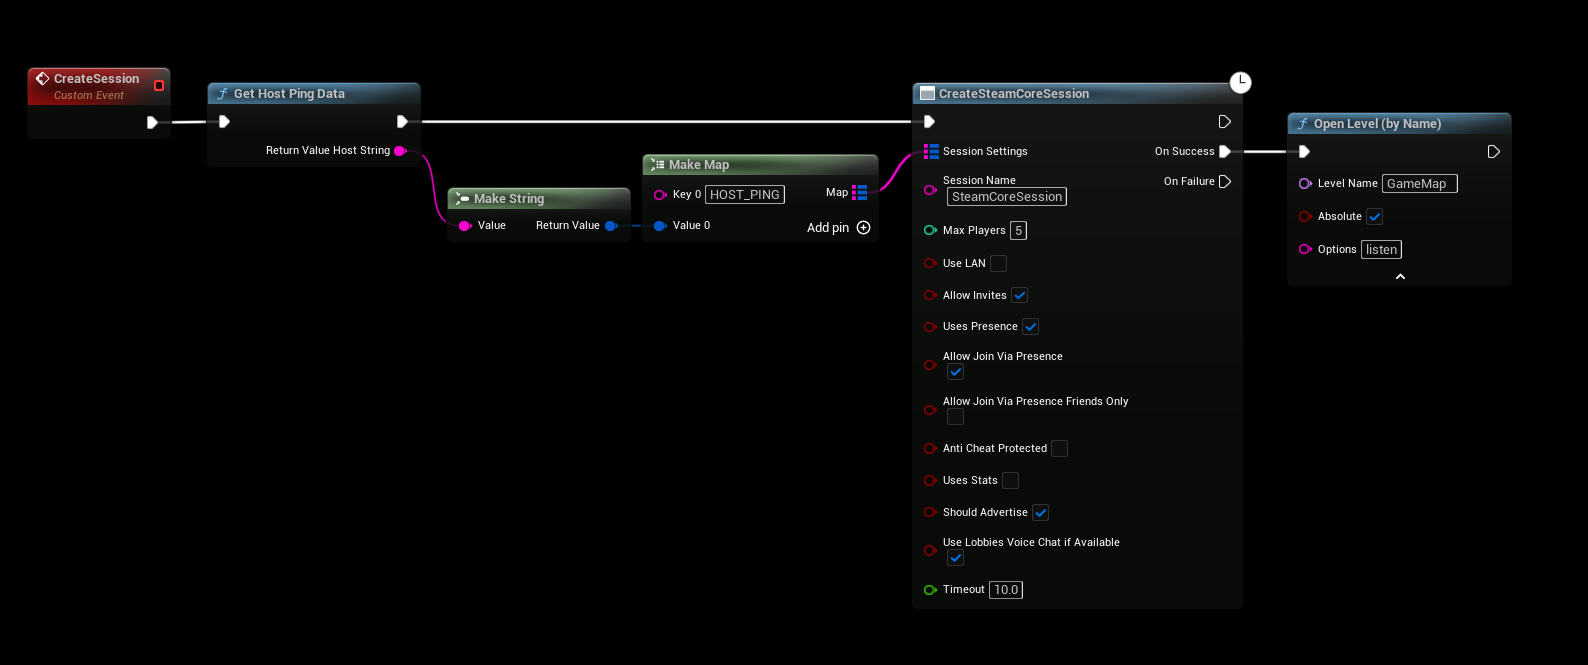Click Get Host Ping Data exec input pin
This screenshot has width=1588, height=665.
(x=224, y=122)
